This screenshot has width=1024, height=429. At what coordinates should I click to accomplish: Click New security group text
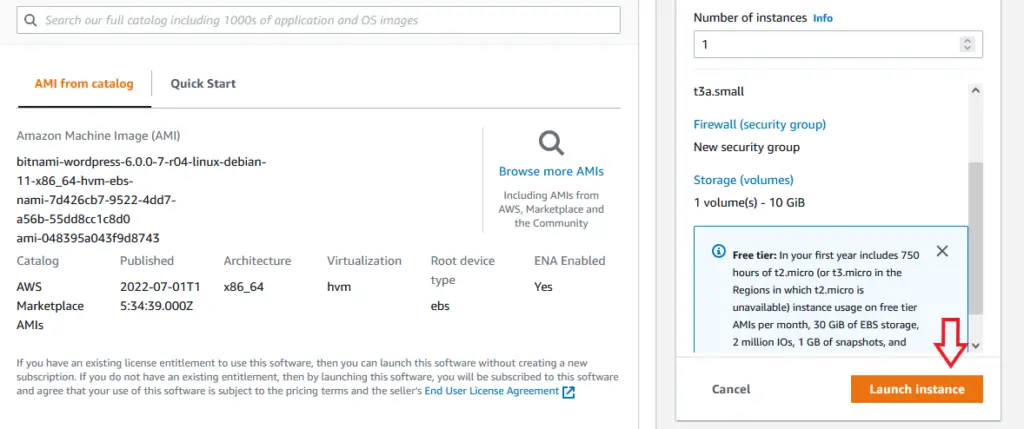[x=746, y=147]
